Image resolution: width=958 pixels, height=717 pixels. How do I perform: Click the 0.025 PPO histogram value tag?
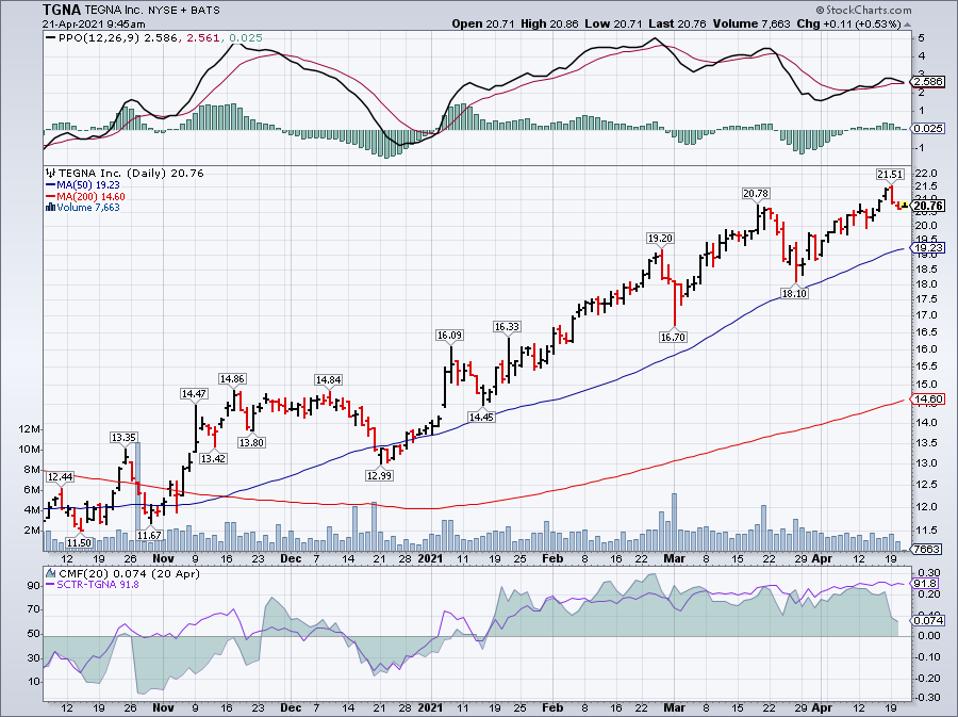click(x=928, y=129)
